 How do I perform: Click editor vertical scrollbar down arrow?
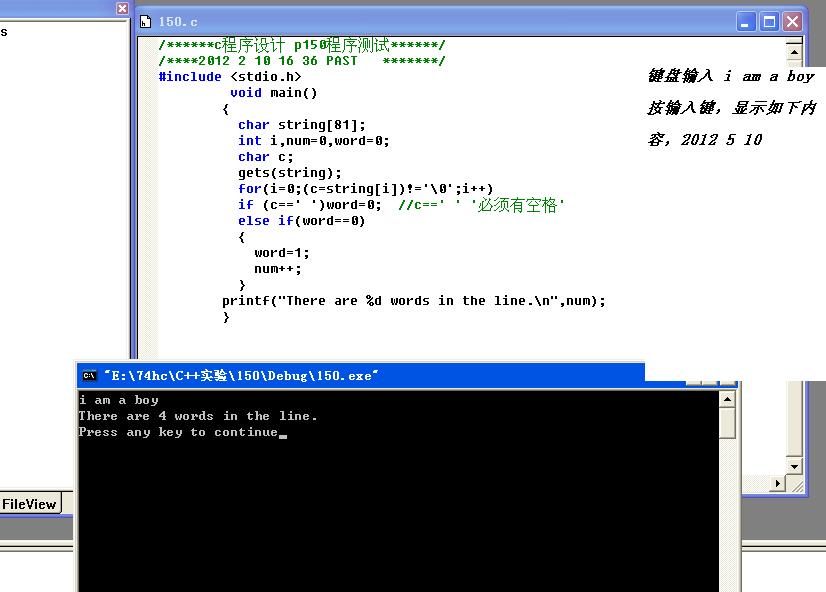pos(794,466)
